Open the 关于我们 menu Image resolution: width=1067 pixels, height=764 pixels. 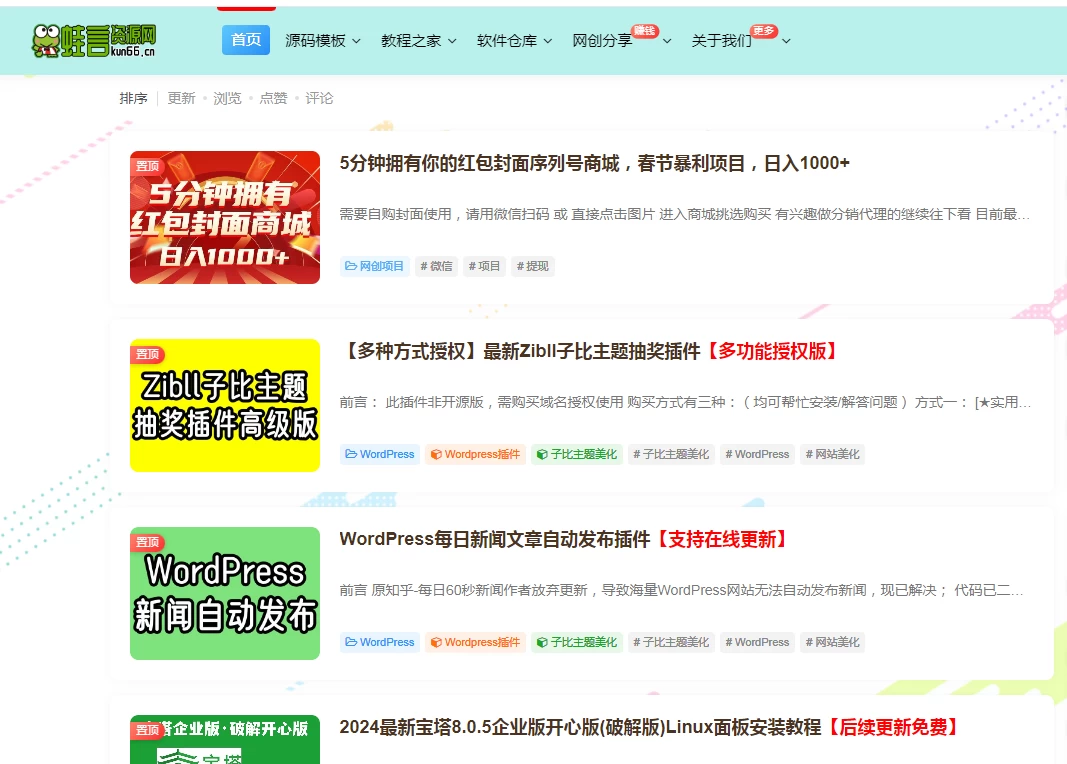[721, 41]
